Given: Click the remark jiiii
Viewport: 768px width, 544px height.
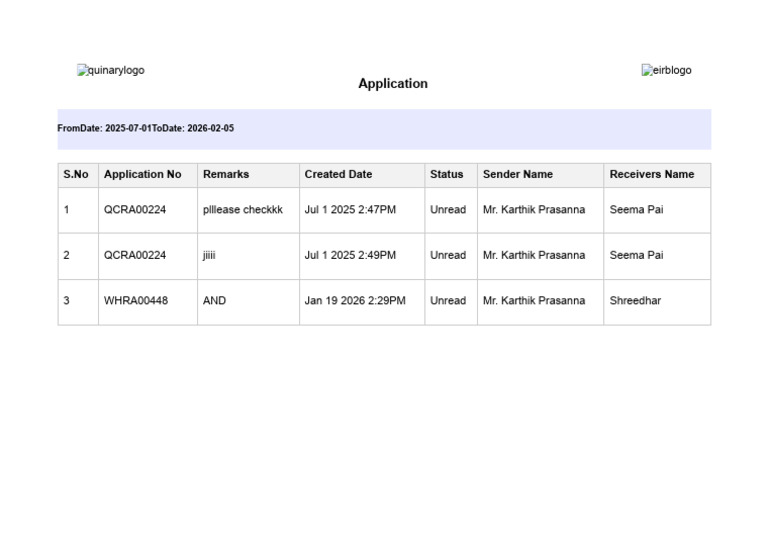Looking at the screenshot, I should [x=209, y=255].
